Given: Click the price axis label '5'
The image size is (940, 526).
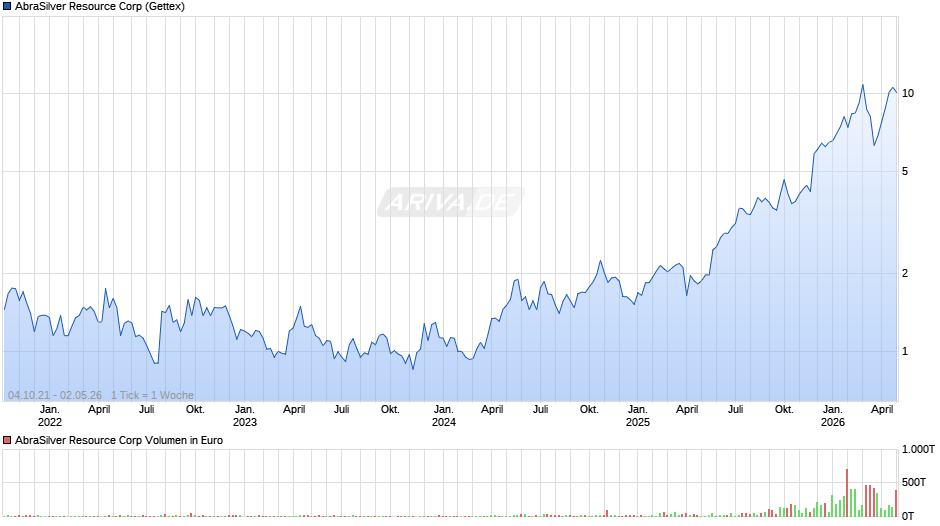Looking at the screenshot, I should (905, 172).
